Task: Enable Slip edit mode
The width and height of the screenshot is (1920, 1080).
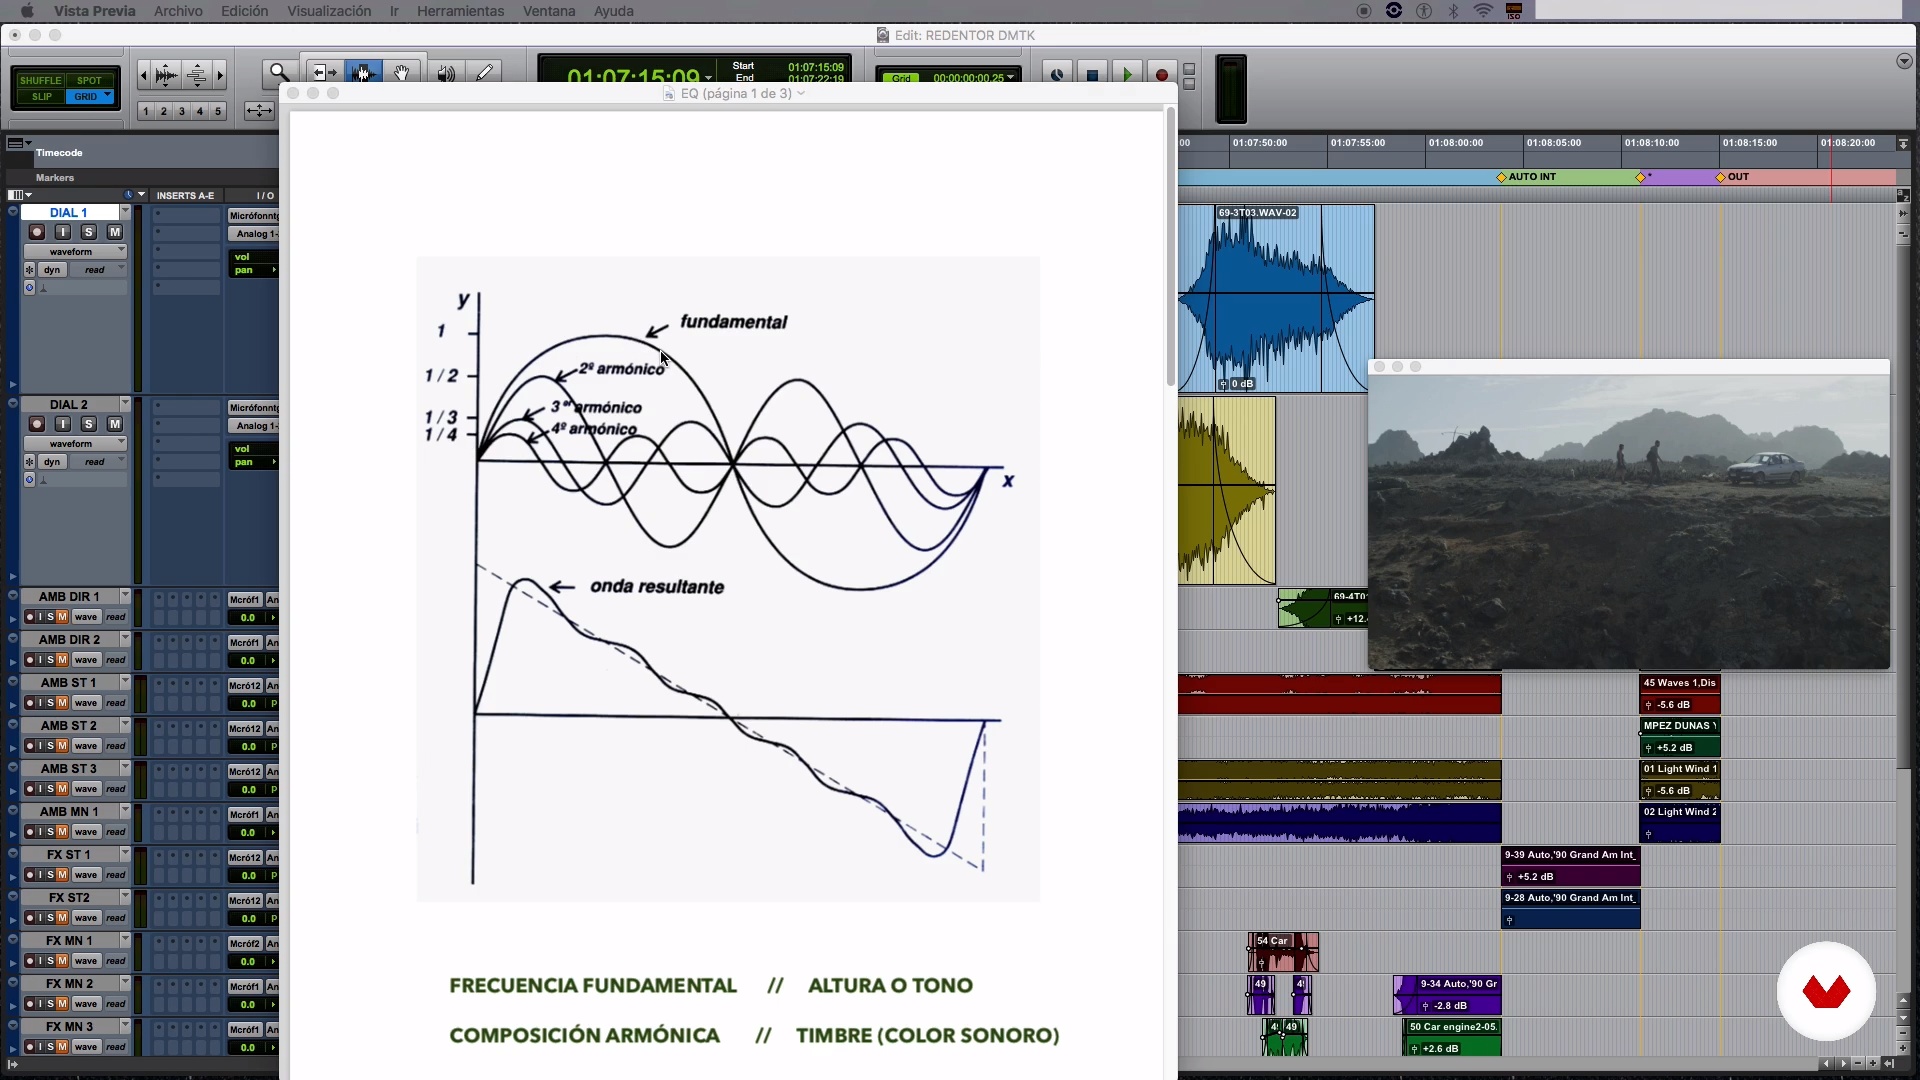Action: pos(41,97)
